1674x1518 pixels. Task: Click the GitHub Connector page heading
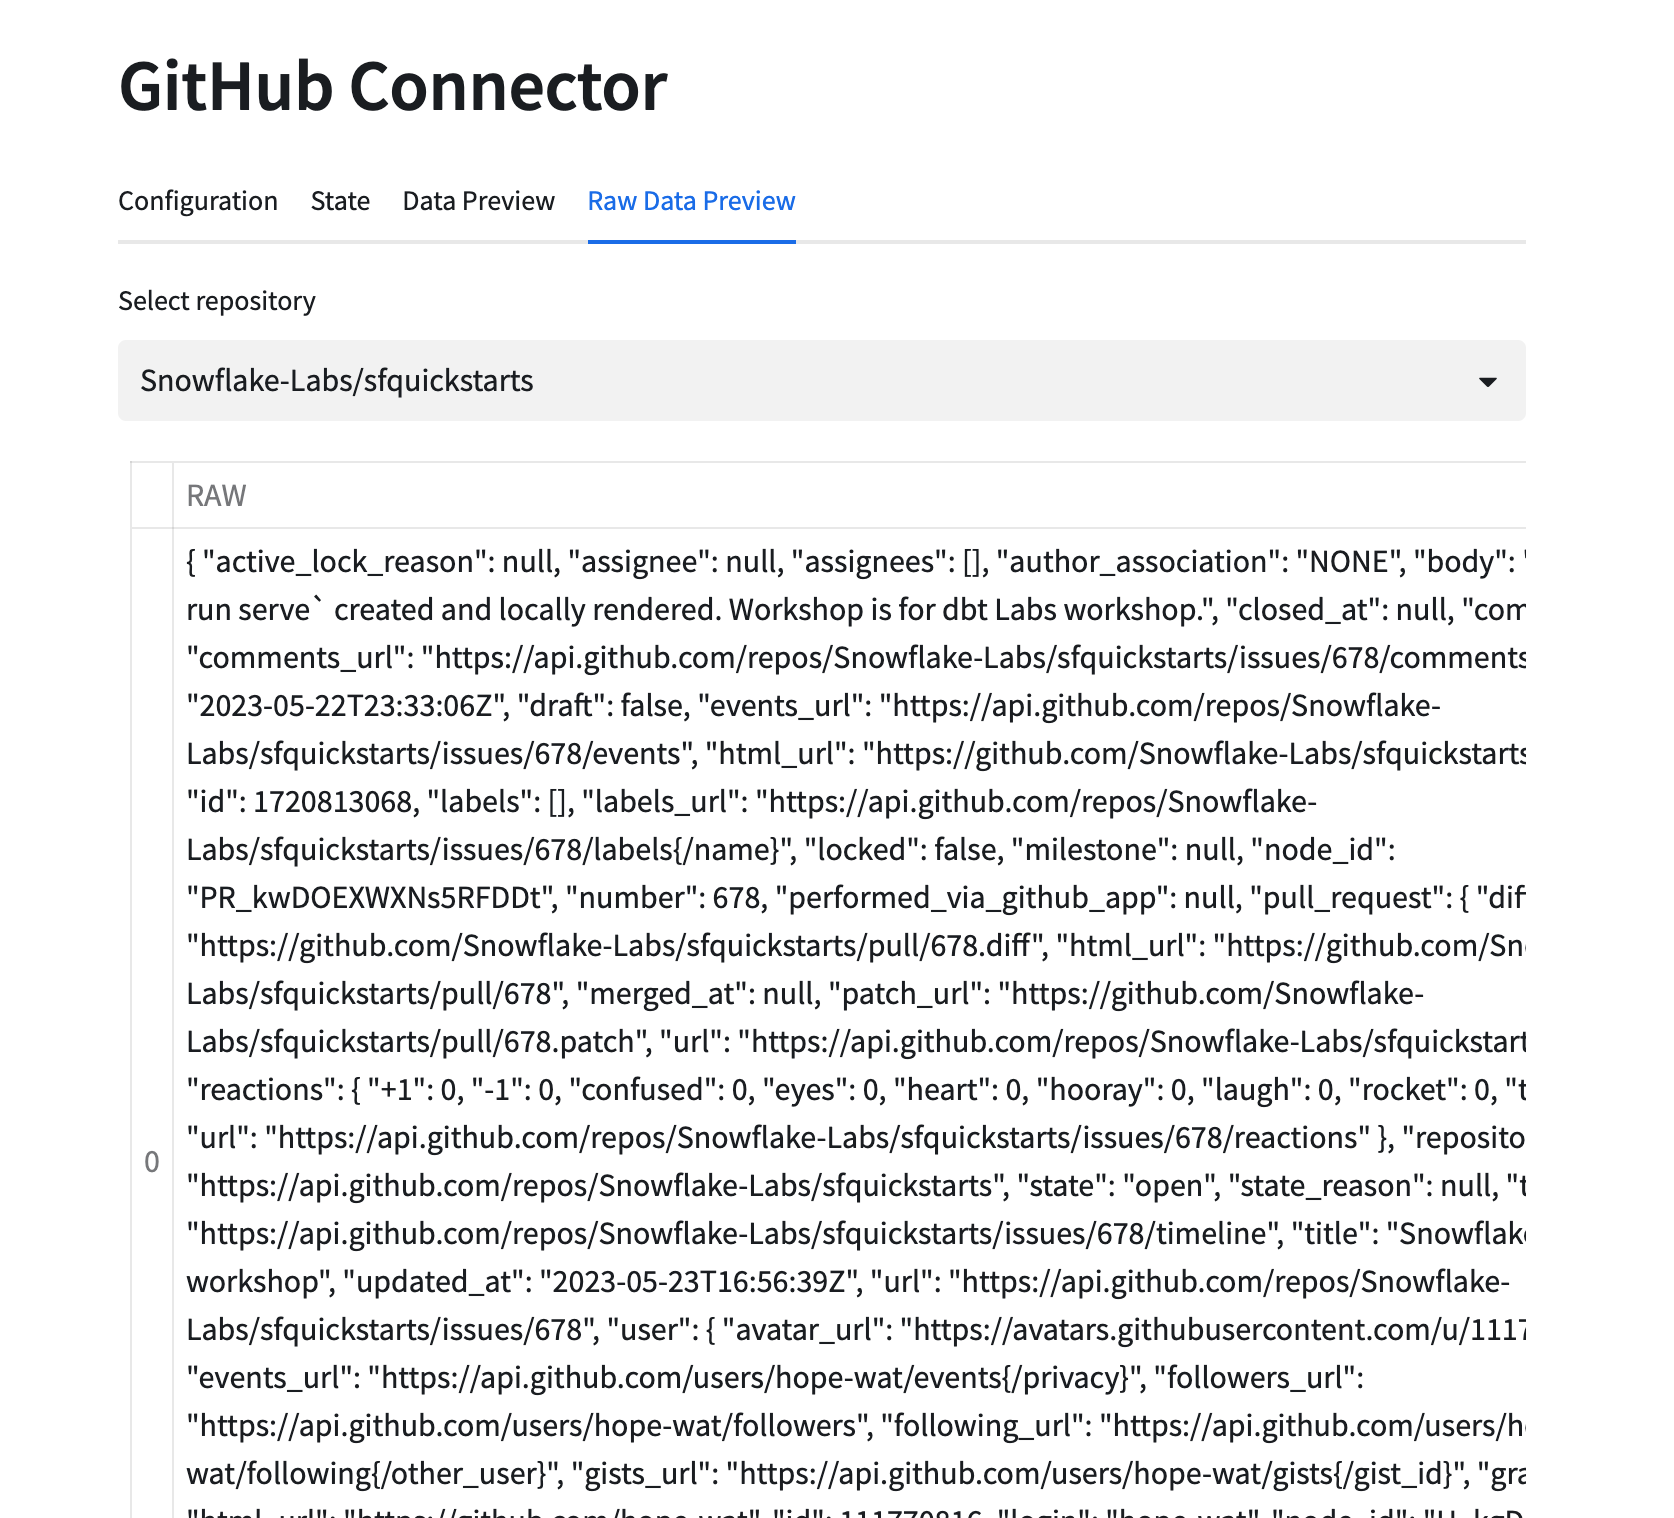click(x=393, y=87)
